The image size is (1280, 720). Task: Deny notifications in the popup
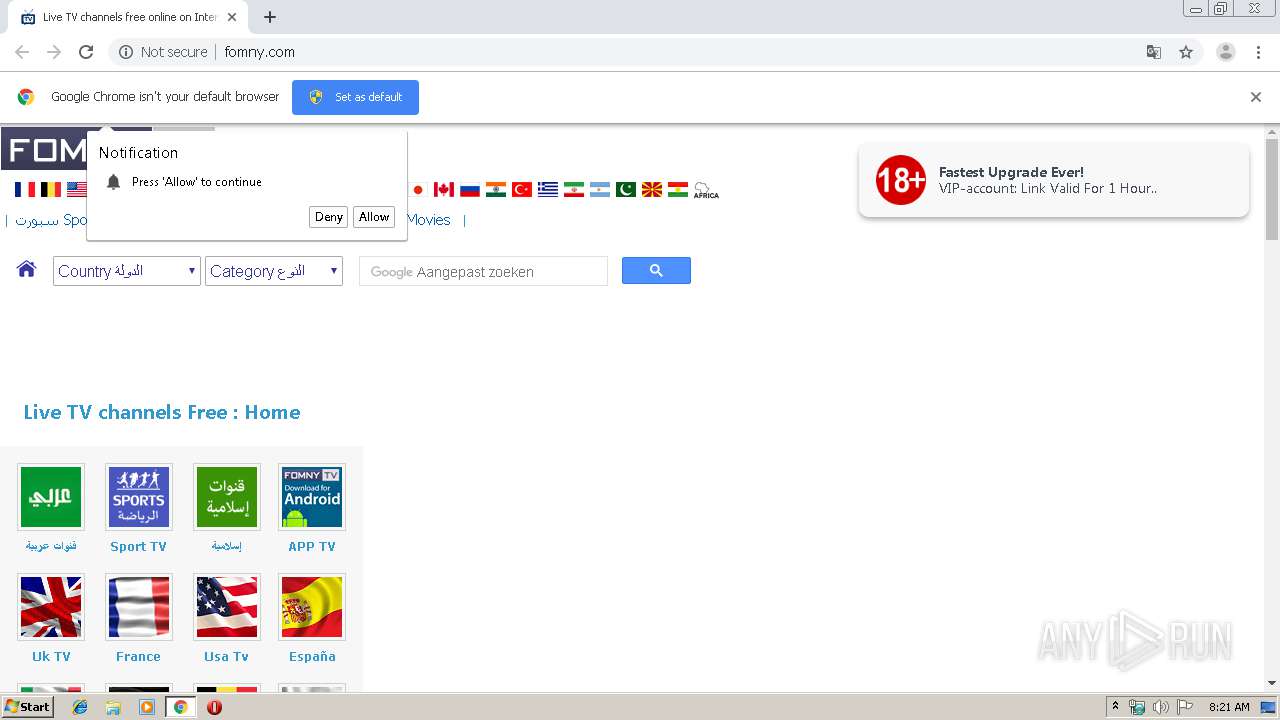(x=329, y=217)
